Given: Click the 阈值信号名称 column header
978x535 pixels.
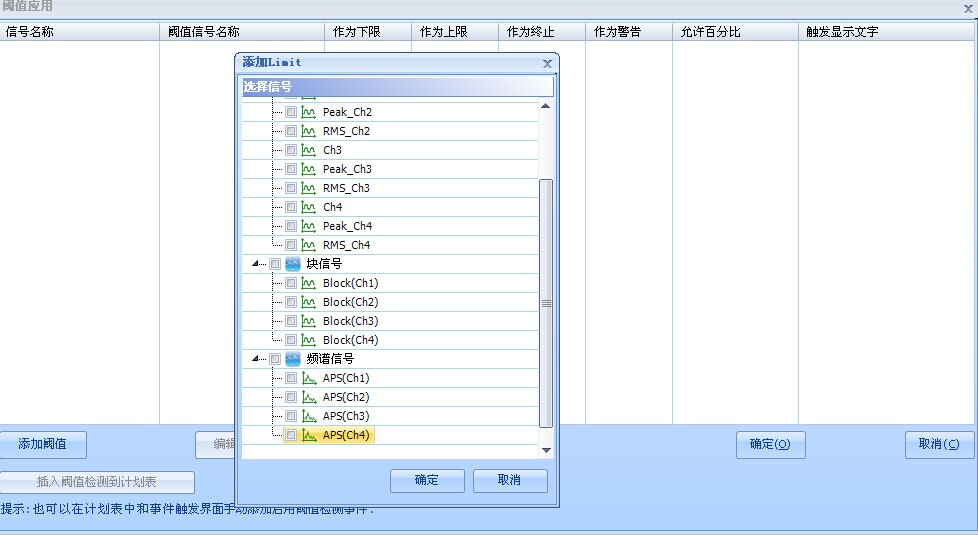Looking at the screenshot, I should click(203, 32).
